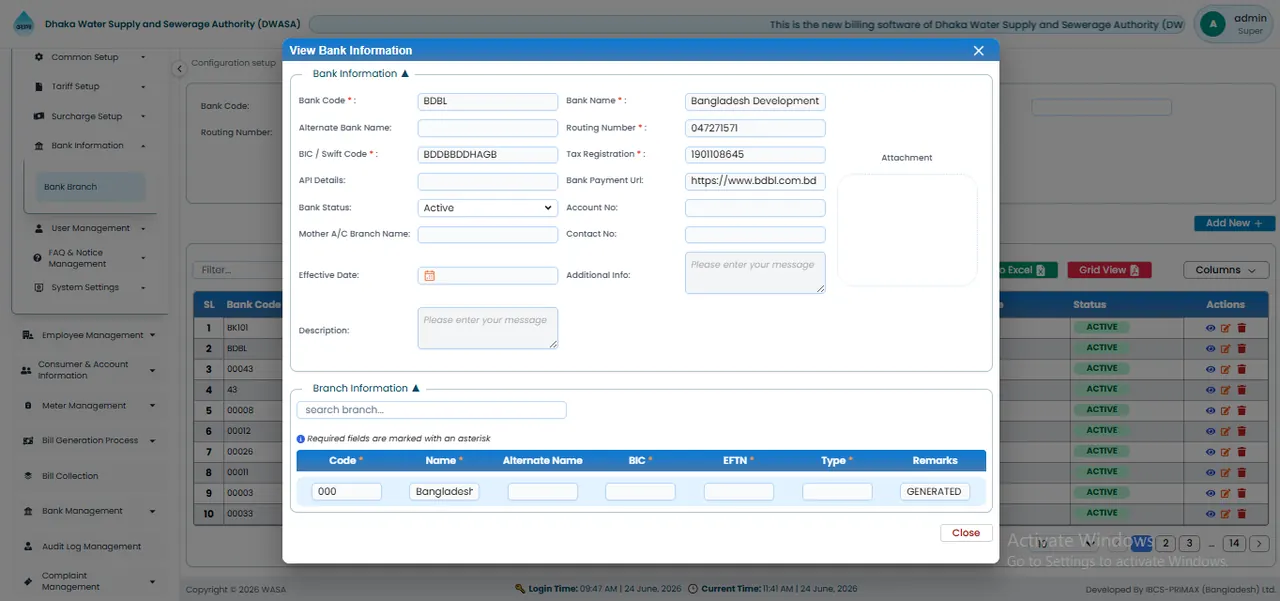Click the Grid View button
The image size is (1280, 601).
(x=1109, y=270)
